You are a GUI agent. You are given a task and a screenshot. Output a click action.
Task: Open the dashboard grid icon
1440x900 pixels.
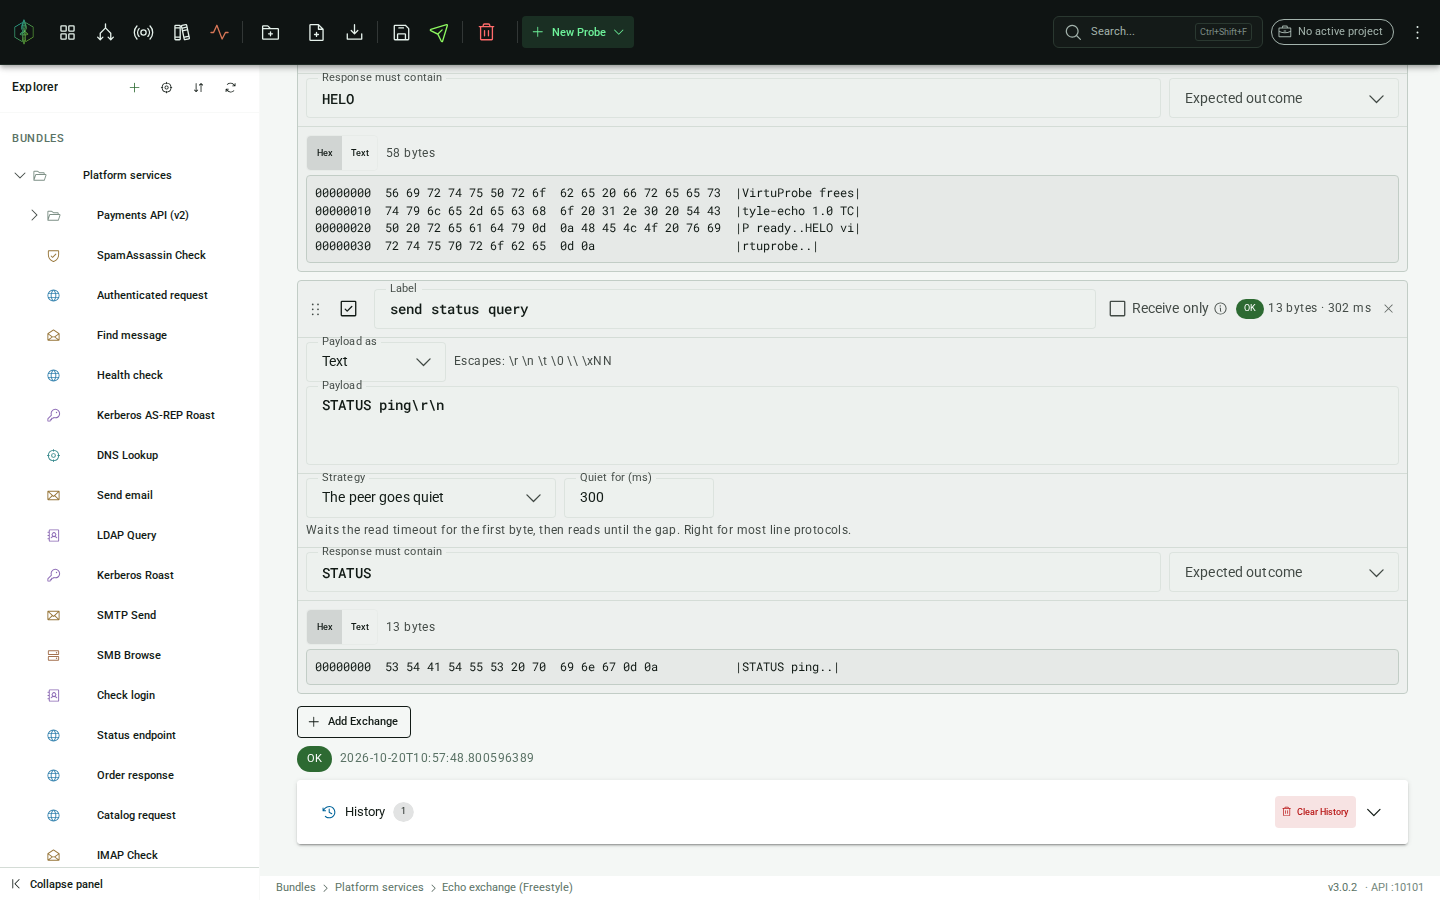pos(67,32)
